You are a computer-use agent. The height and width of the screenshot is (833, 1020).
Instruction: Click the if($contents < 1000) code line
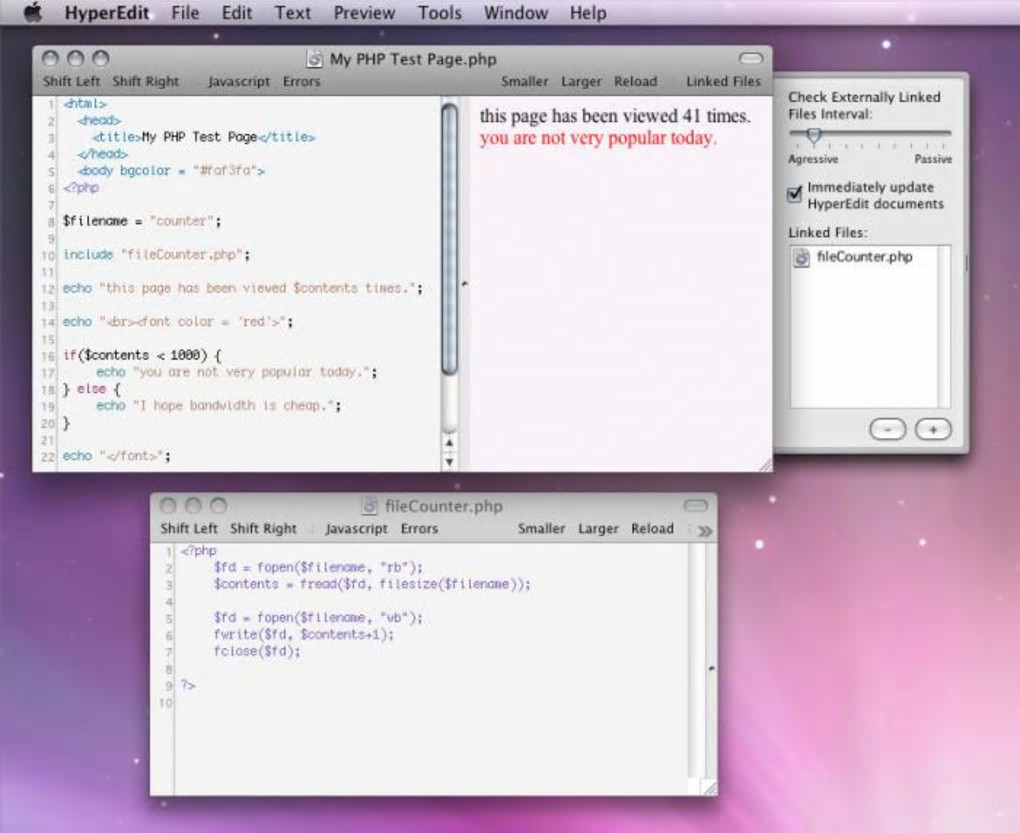coord(142,355)
